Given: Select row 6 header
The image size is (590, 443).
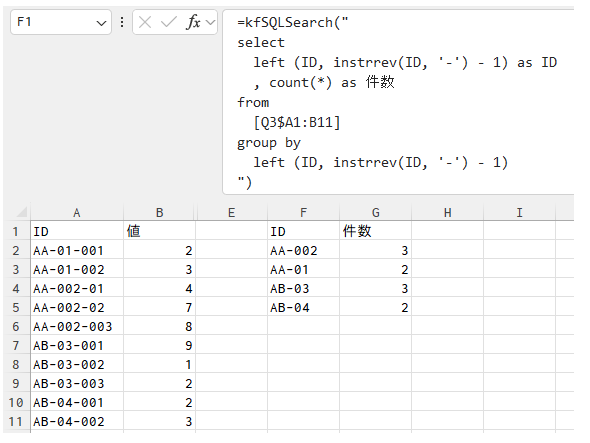Looking at the screenshot, I should pos(16,326).
